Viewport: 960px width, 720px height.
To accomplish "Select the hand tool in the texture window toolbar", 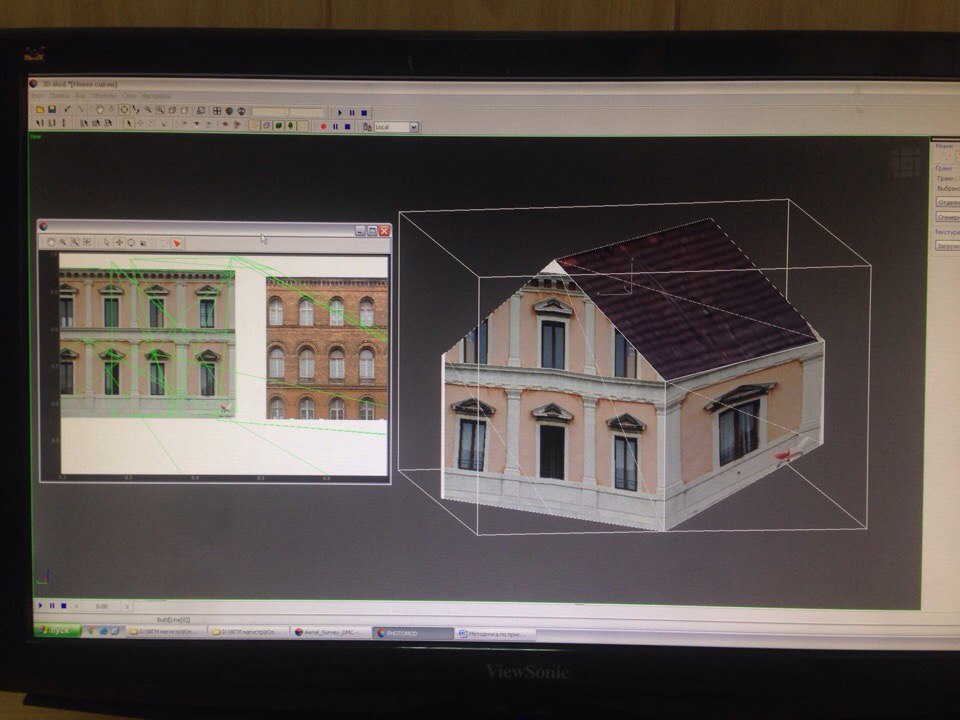I will tap(51, 242).
